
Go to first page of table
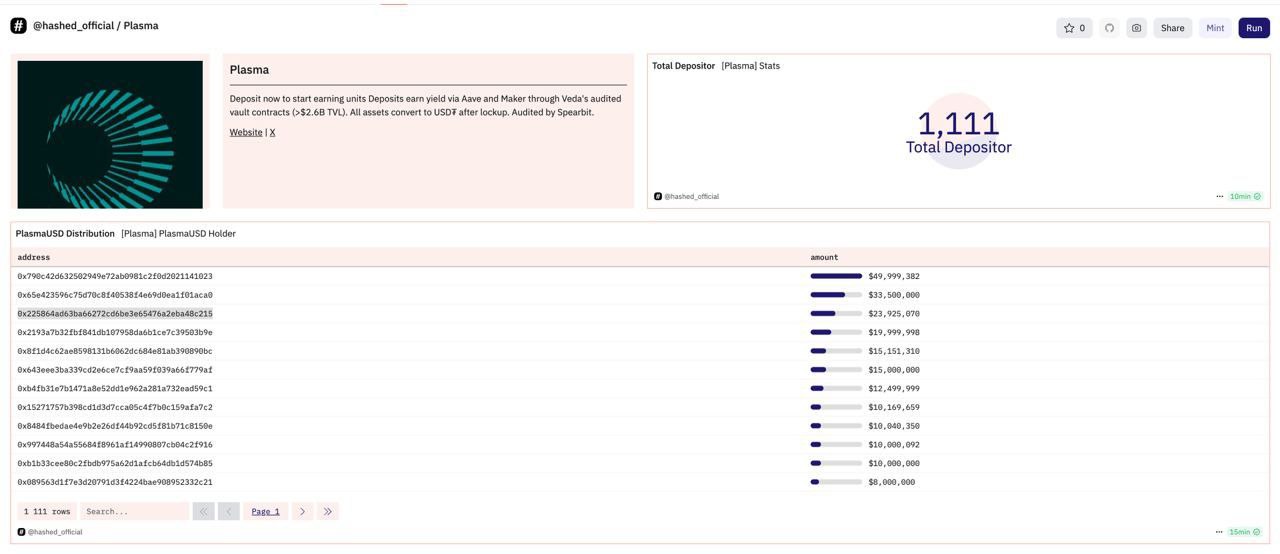[203, 511]
